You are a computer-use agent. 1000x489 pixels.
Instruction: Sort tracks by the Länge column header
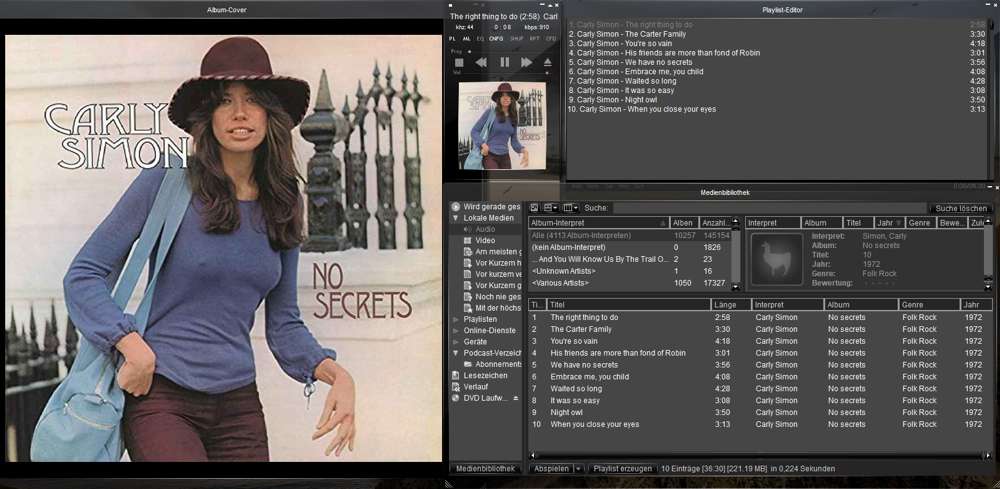728,305
